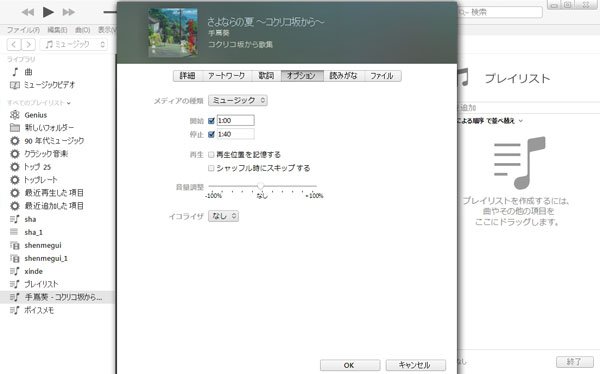
Task: Select the 手嶌葵 - コクリコ坂から playlist
Action: tap(57, 297)
